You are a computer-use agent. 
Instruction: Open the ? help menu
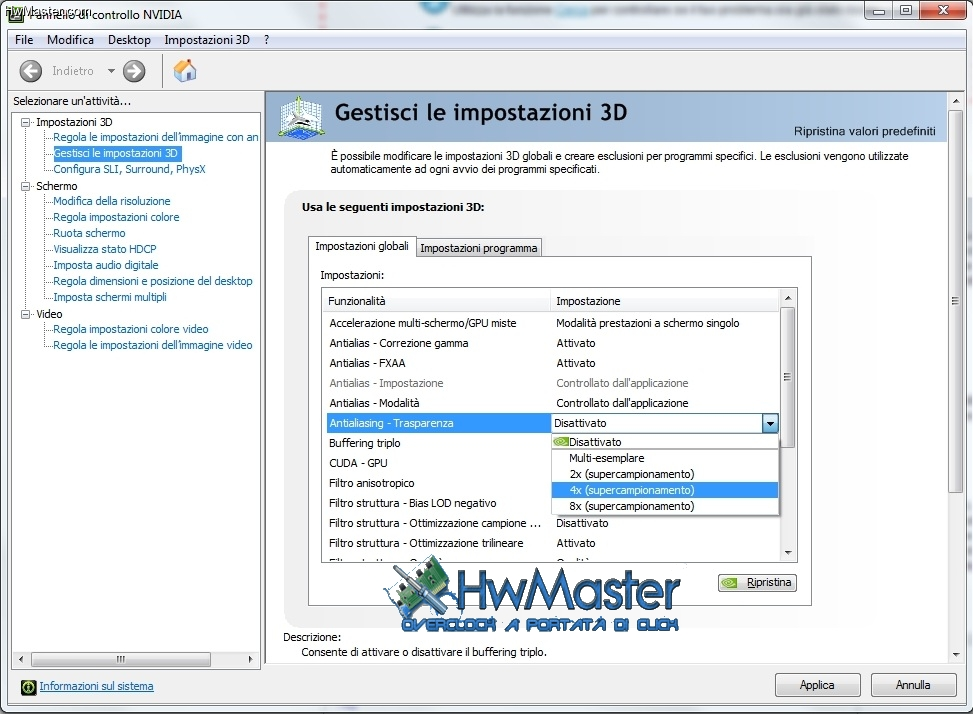tap(266, 40)
